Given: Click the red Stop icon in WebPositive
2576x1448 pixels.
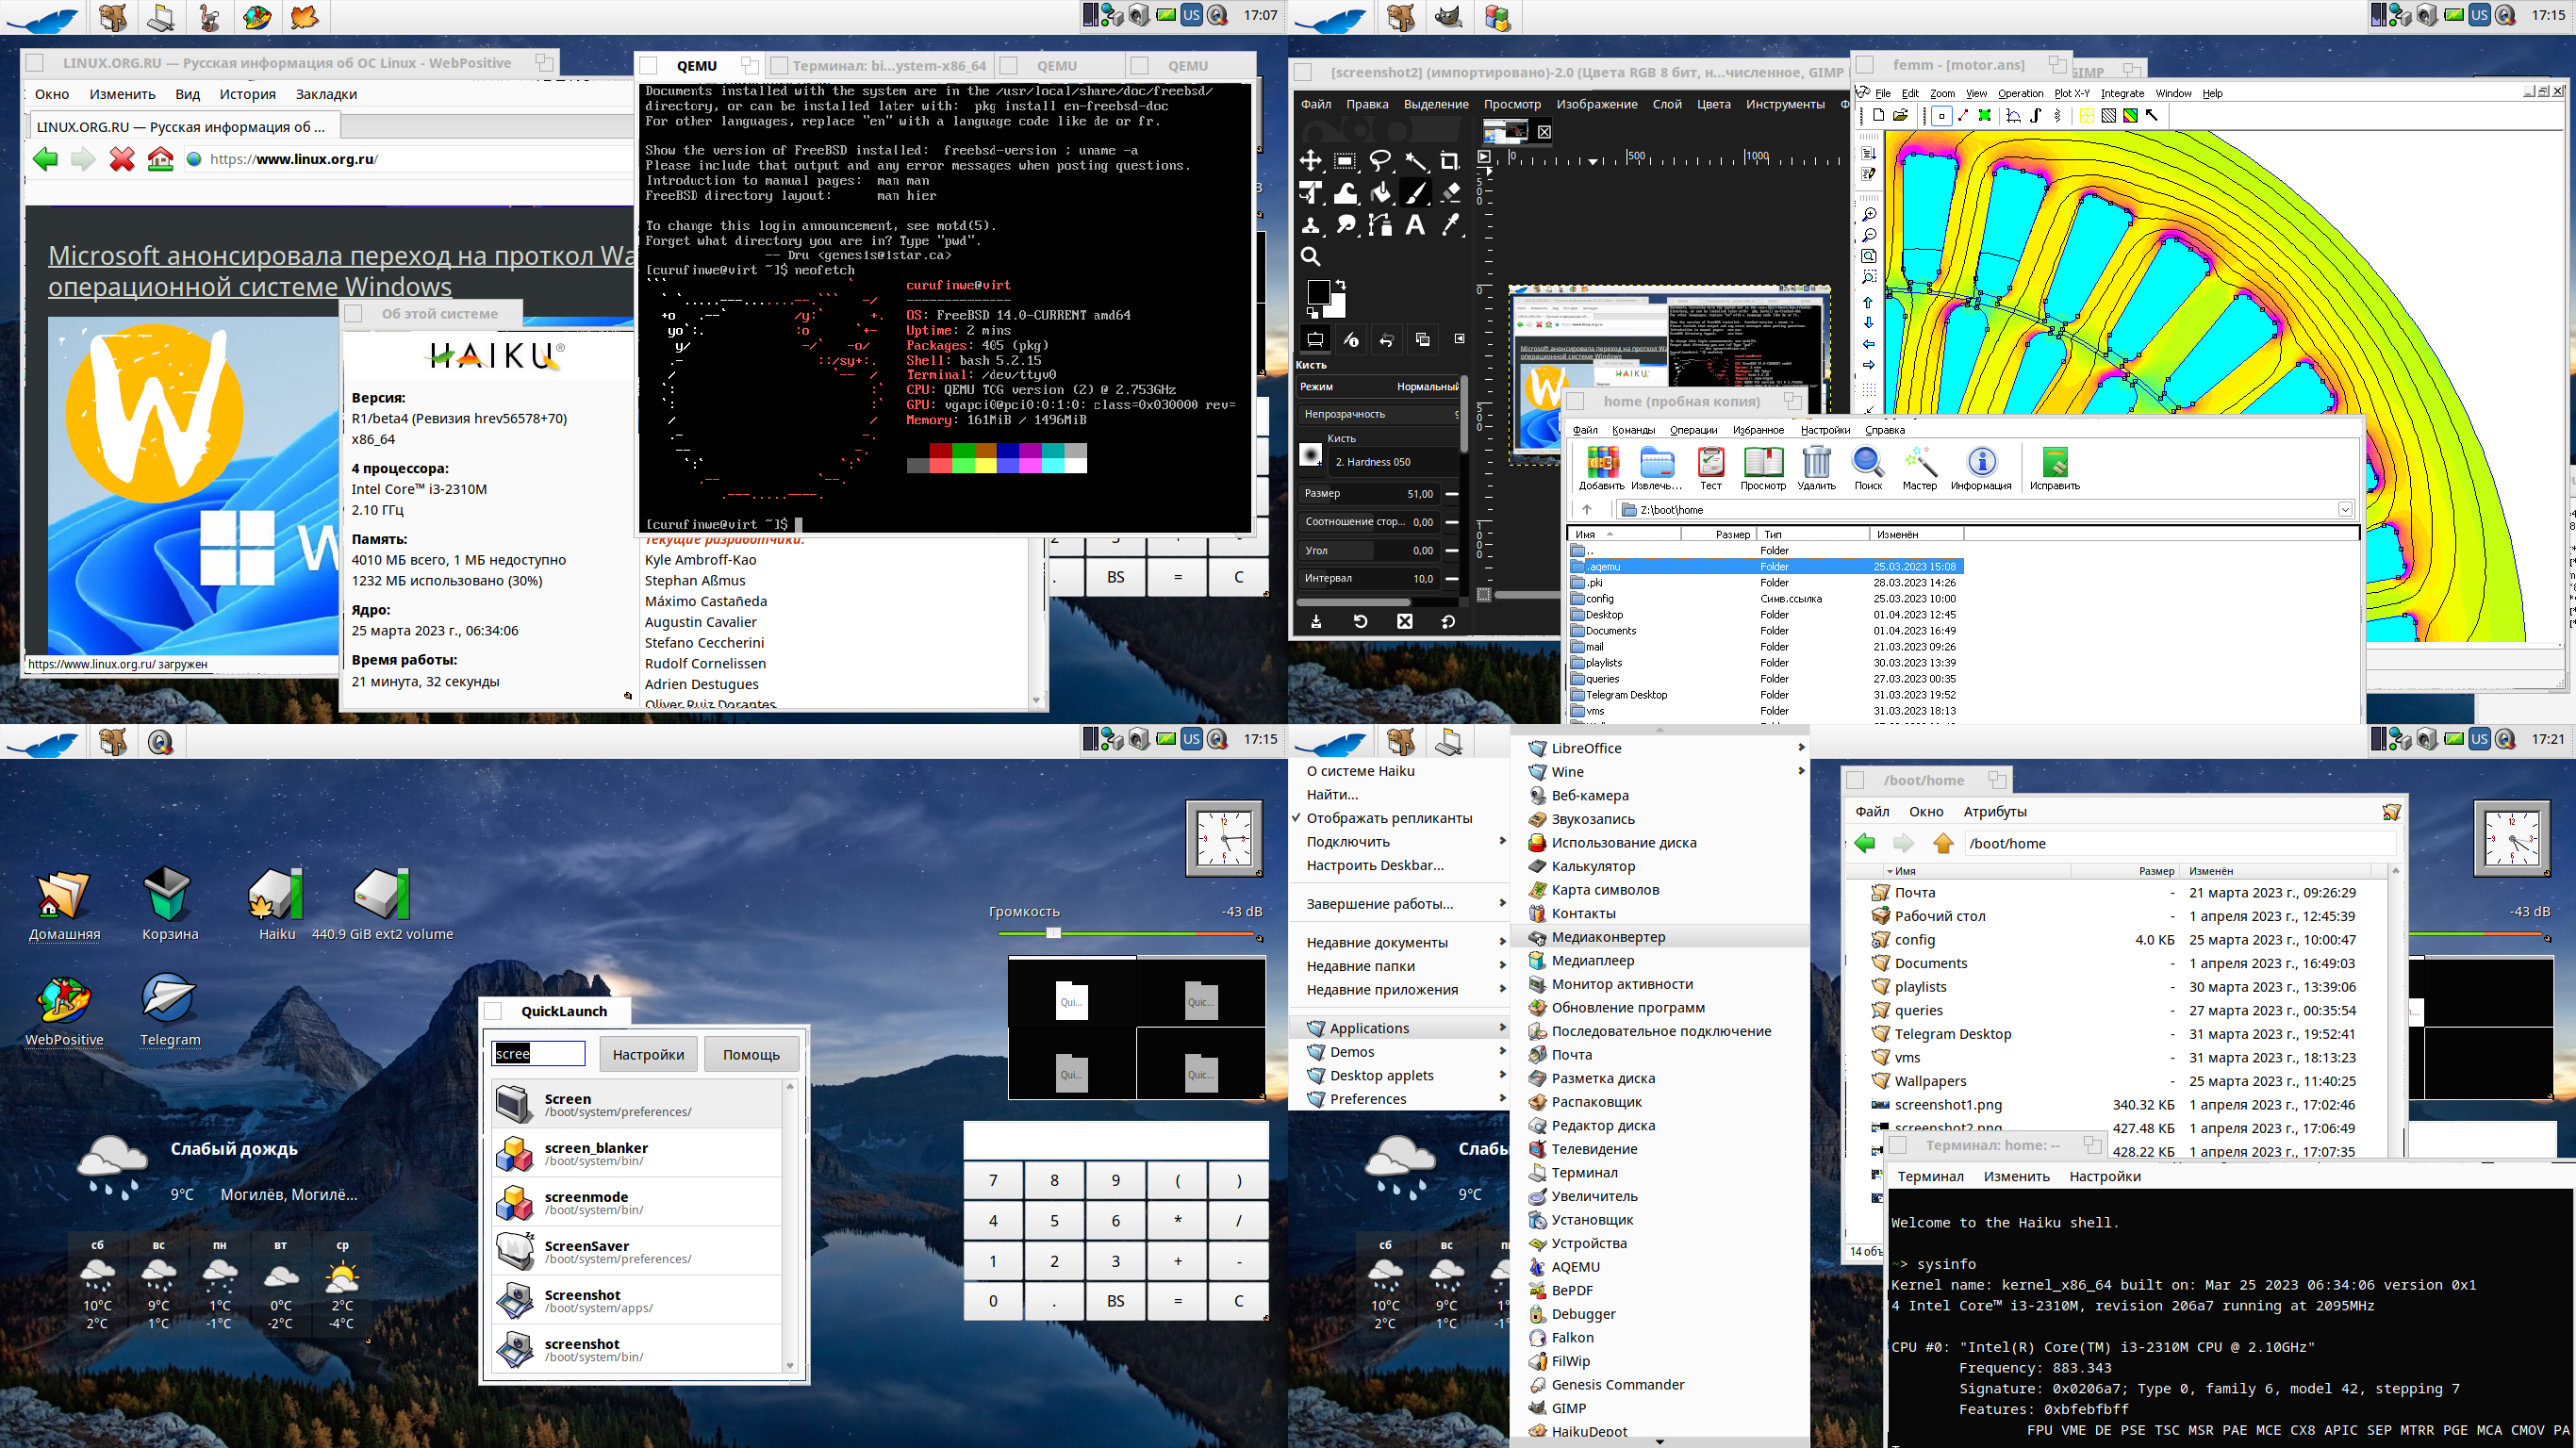Looking at the screenshot, I should 122,159.
